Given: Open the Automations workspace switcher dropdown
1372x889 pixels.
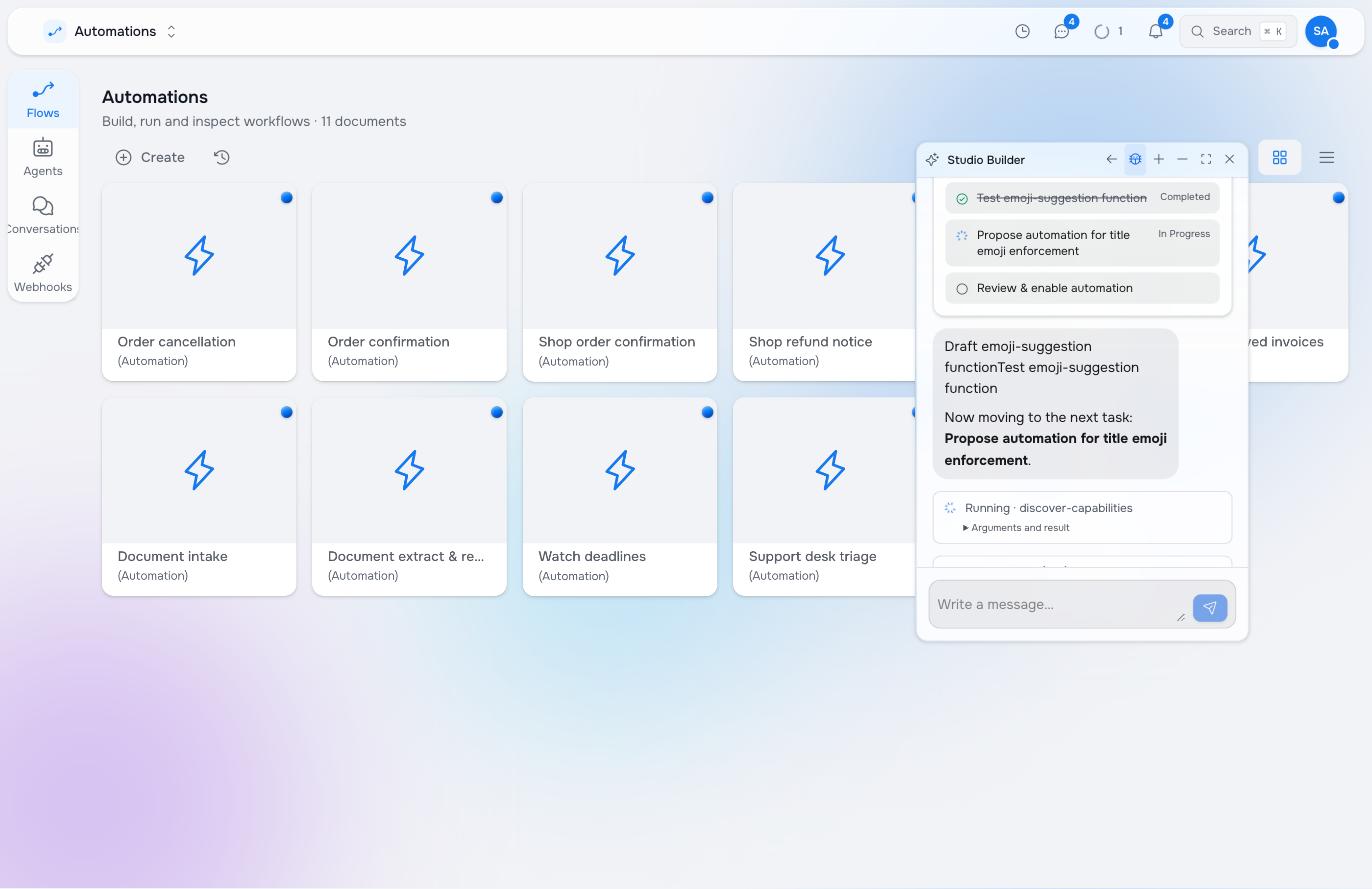Looking at the screenshot, I should (112, 31).
